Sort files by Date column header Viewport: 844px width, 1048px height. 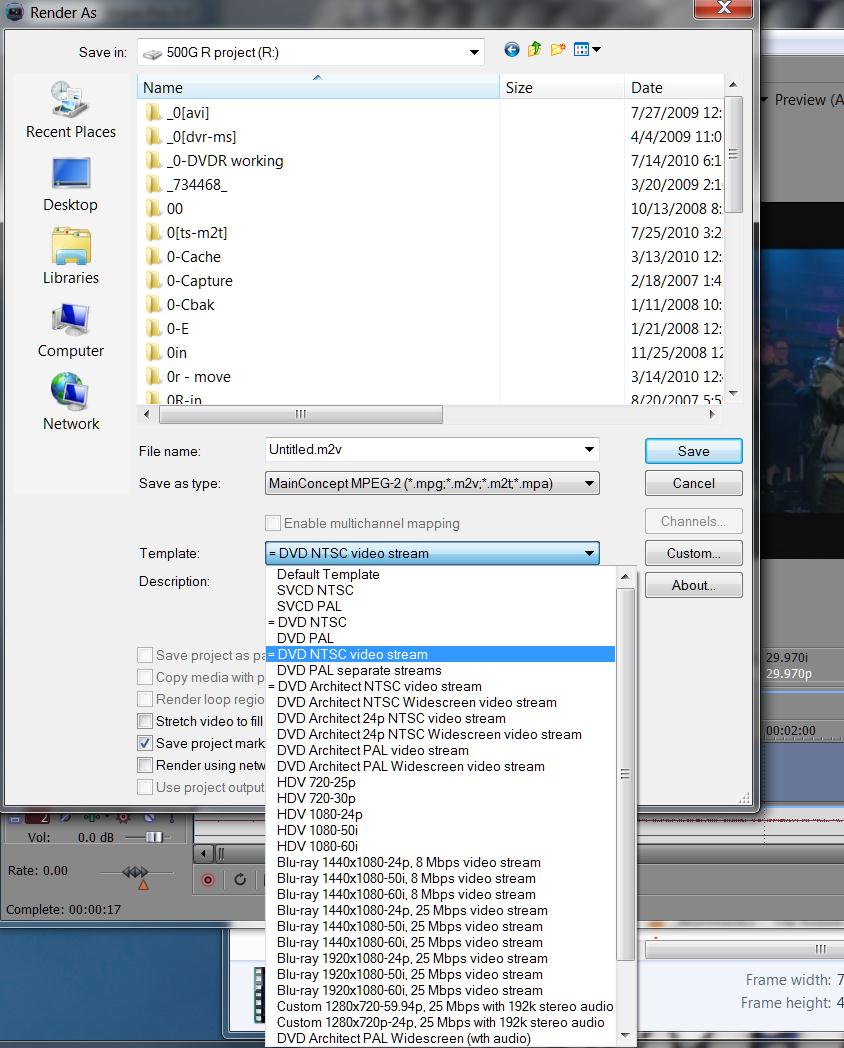pos(674,88)
